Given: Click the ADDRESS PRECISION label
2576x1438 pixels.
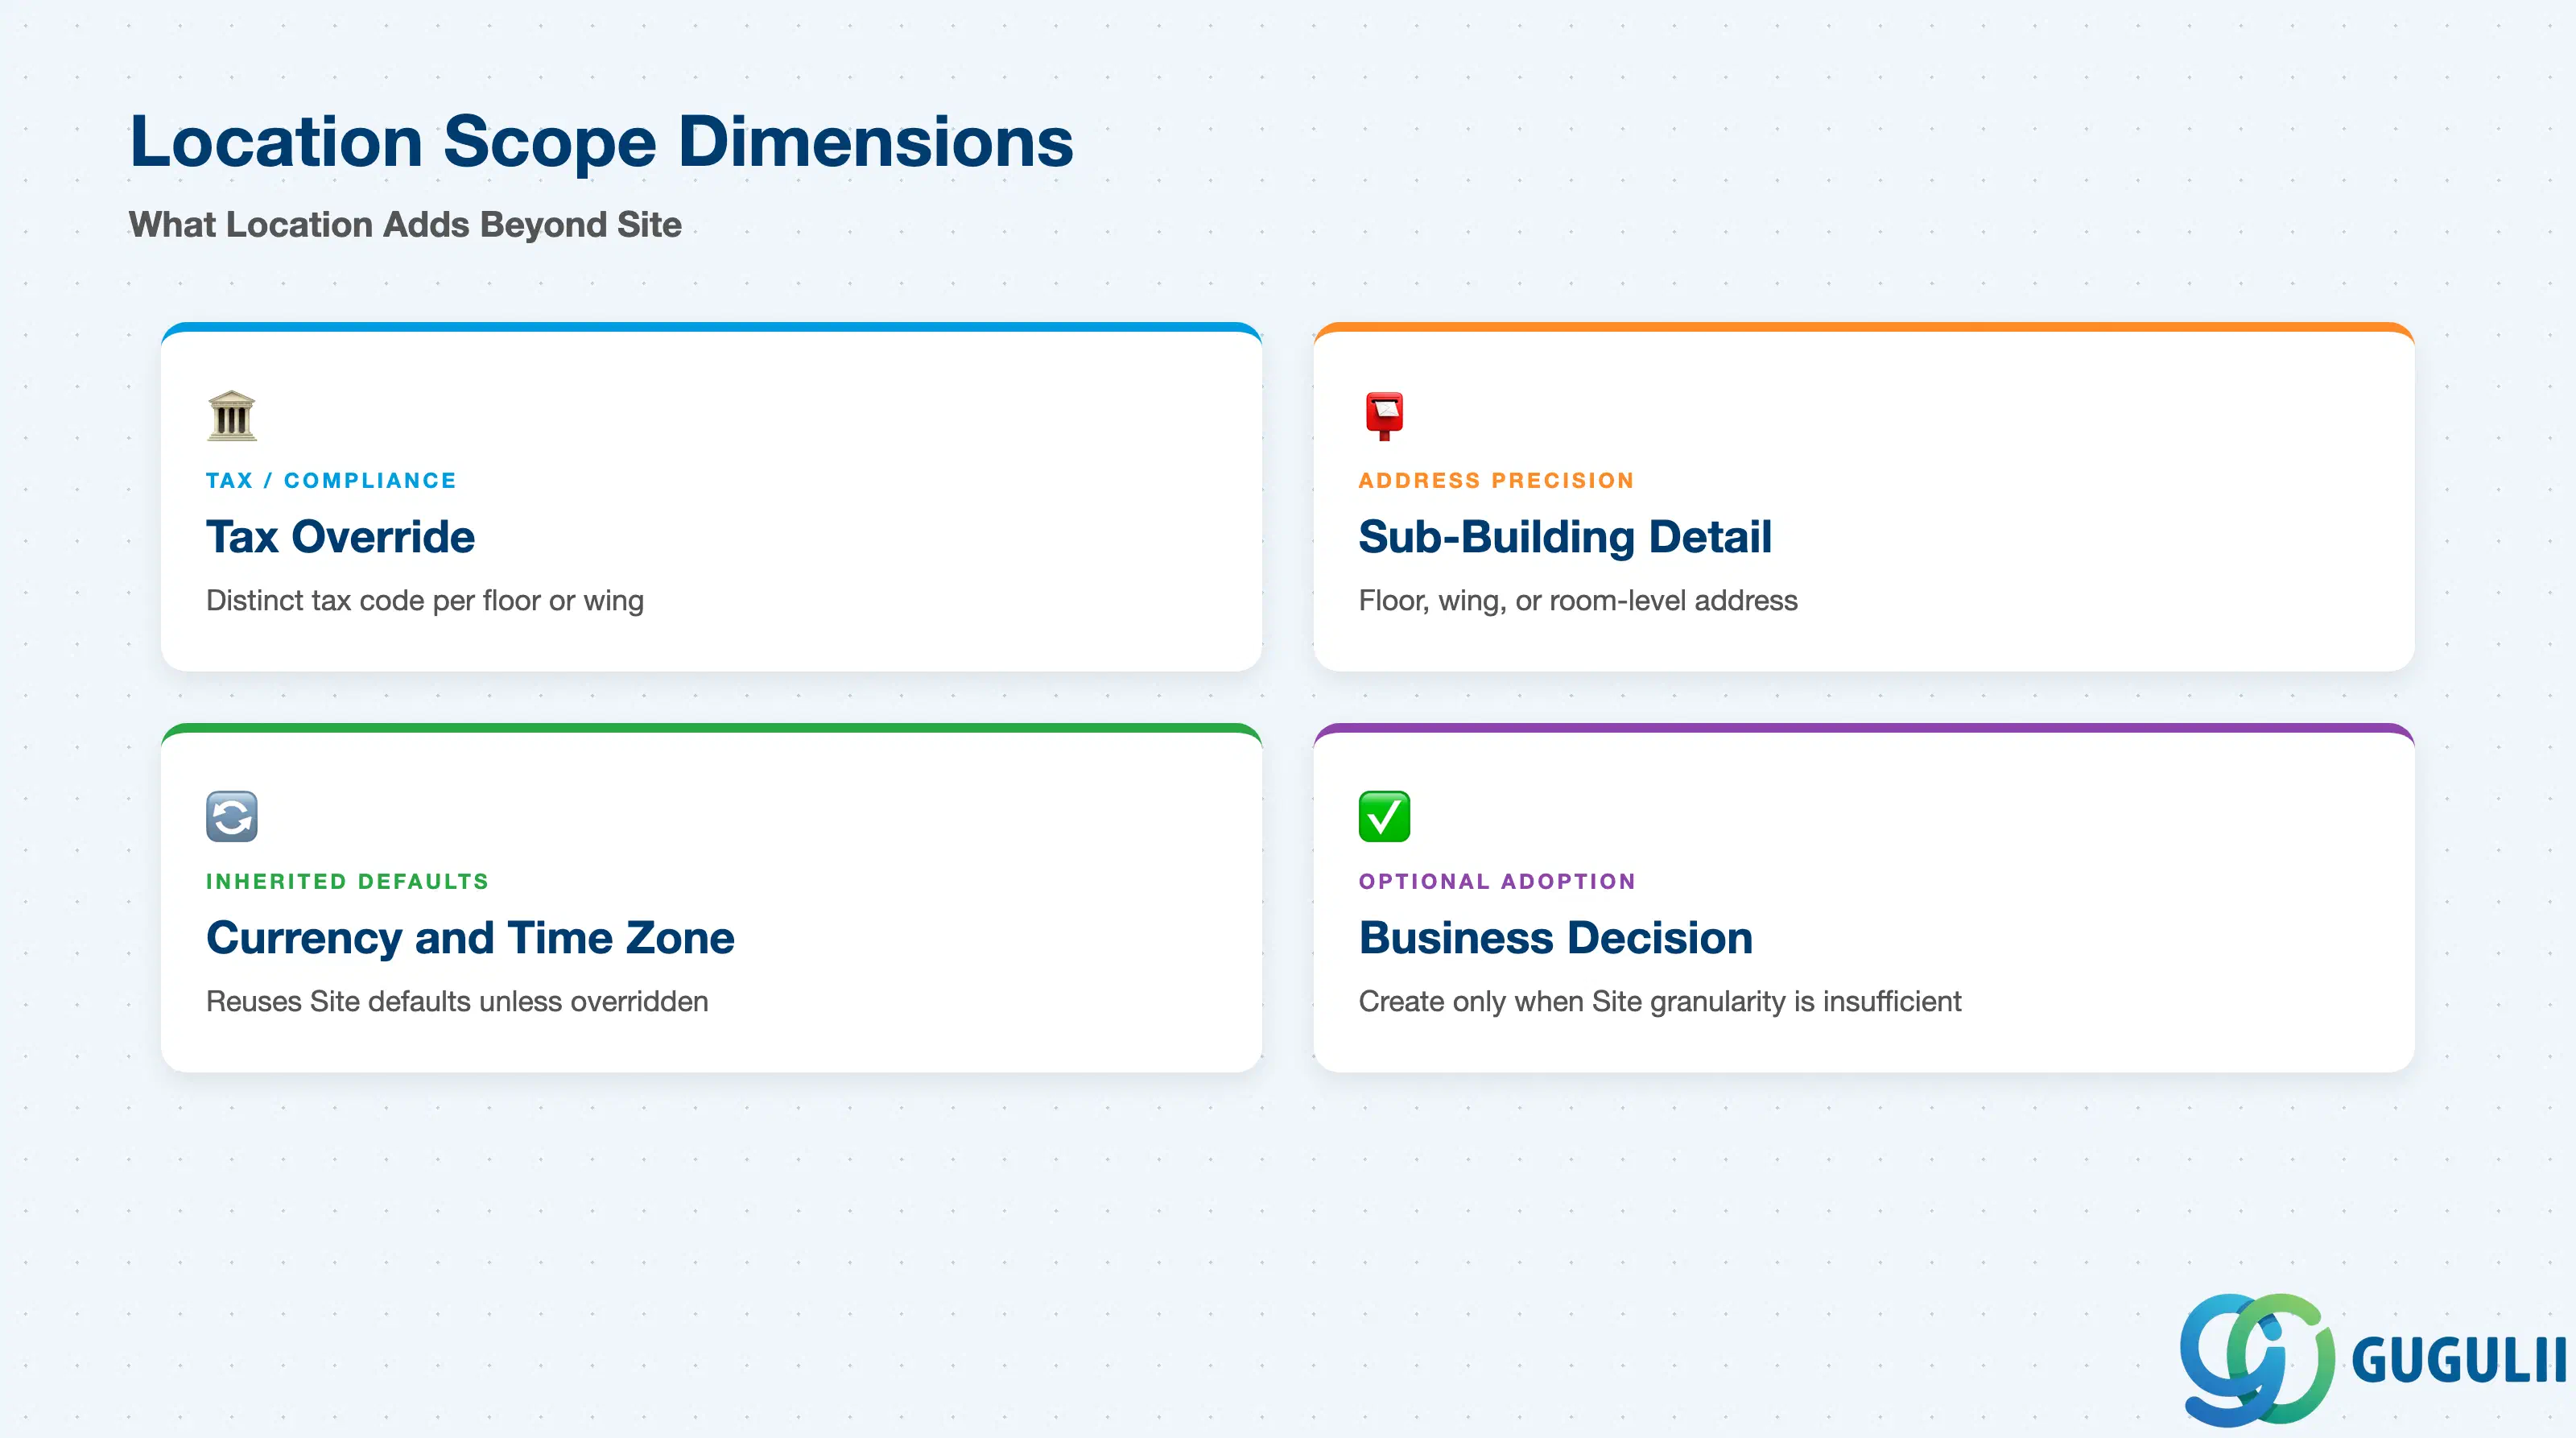Looking at the screenshot, I should click(x=1496, y=480).
